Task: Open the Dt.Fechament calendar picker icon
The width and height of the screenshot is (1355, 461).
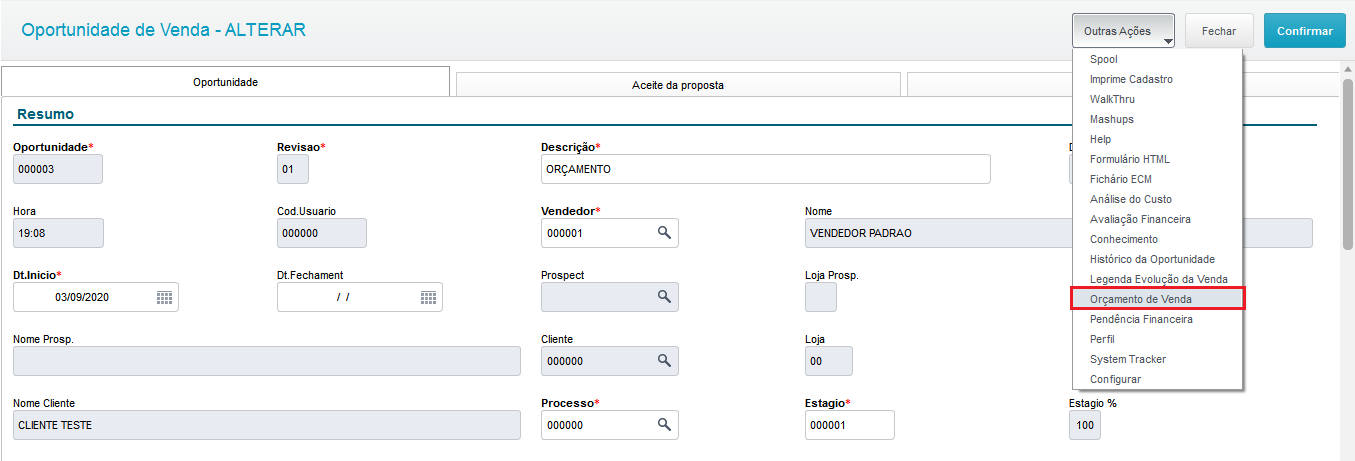Action: pyautogui.click(x=428, y=297)
